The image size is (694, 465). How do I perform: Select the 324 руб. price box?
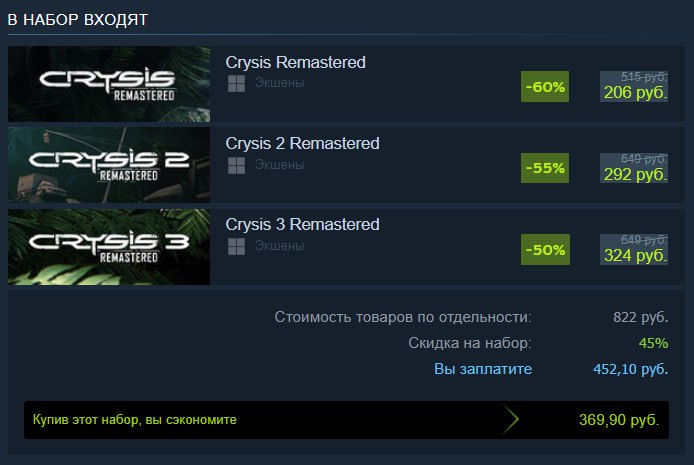(634, 250)
